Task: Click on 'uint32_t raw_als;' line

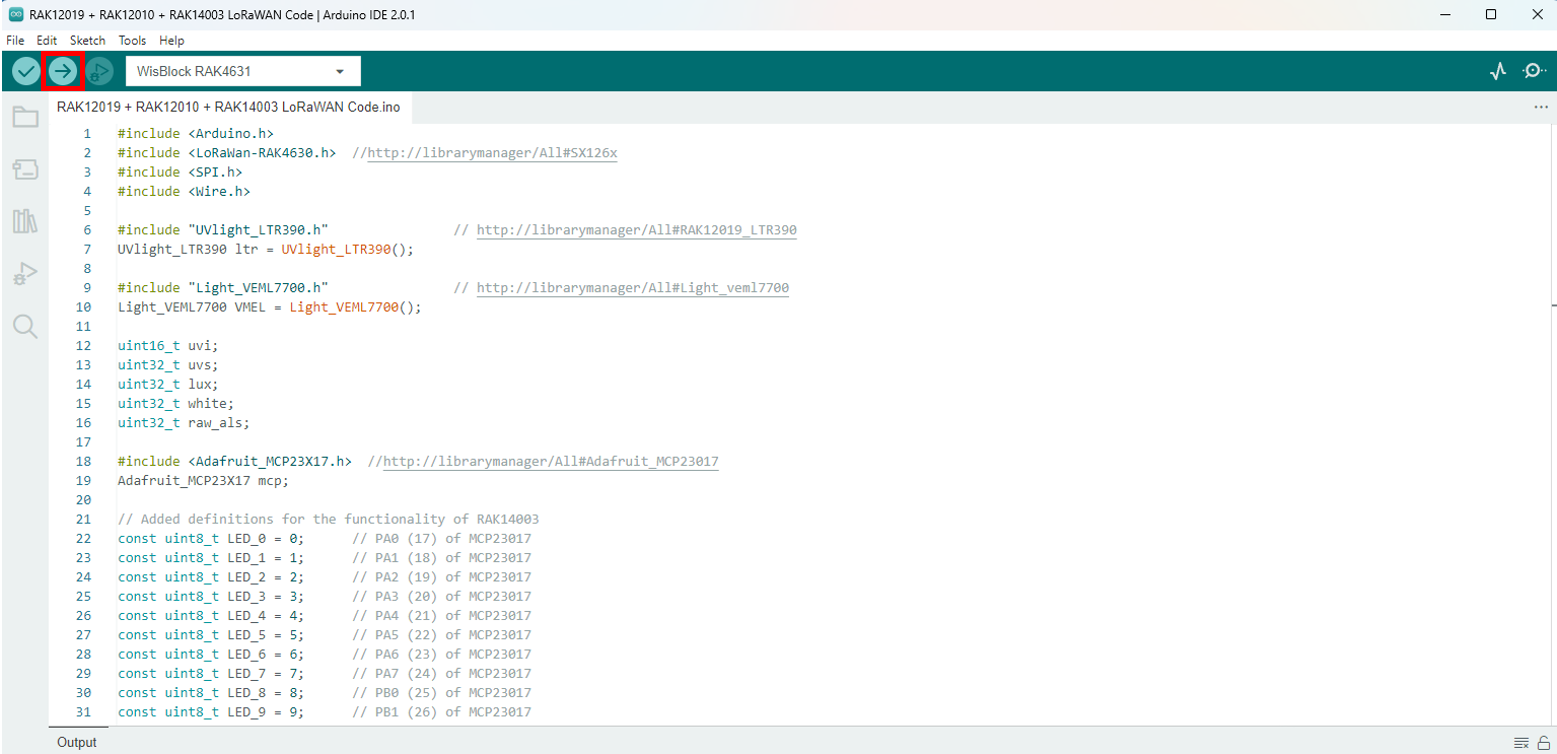Action: pos(183,423)
